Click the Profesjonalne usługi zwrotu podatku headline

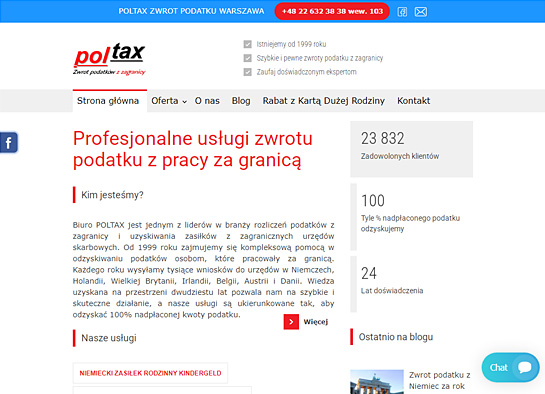coord(193,149)
